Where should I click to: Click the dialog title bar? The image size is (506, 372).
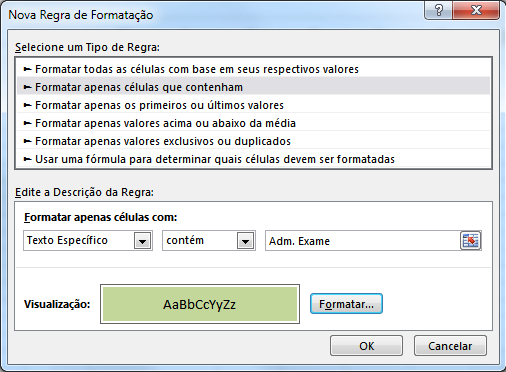click(x=213, y=14)
